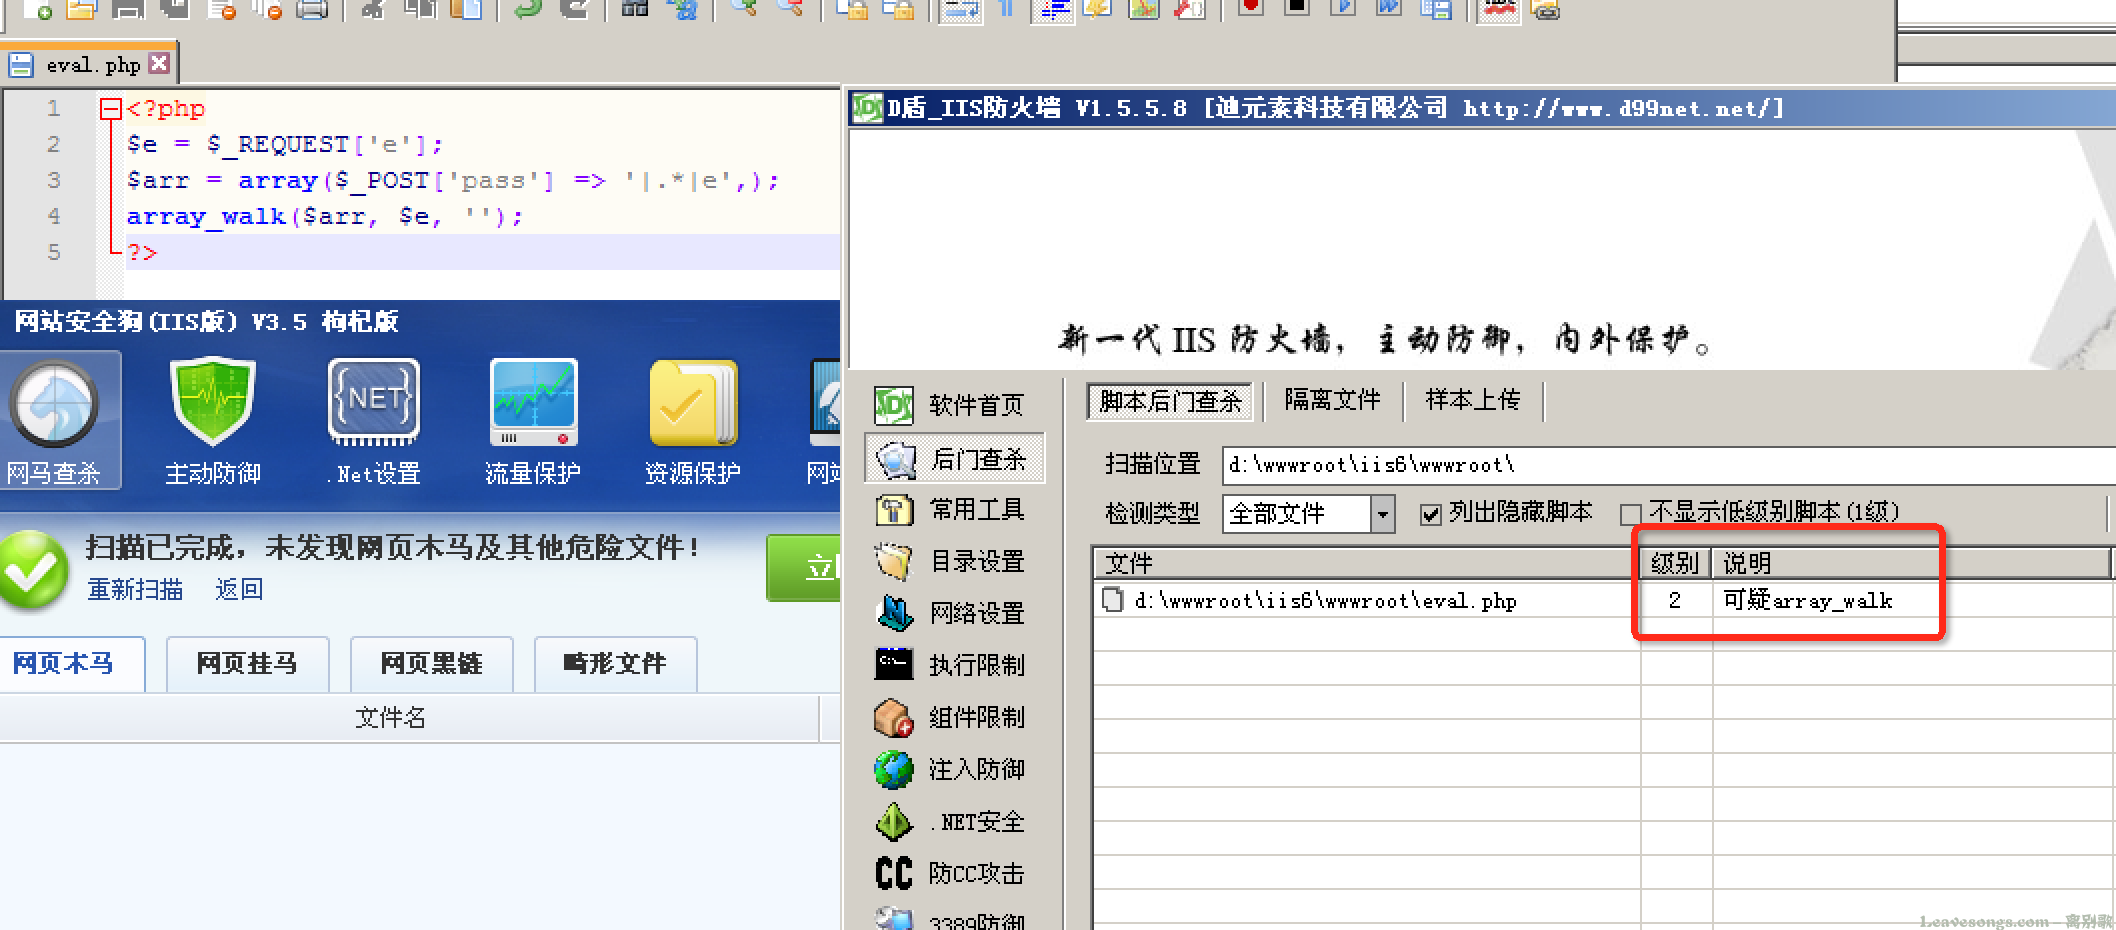
Task: Switch to the 网页挂马 tab
Action: click(247, 664)
